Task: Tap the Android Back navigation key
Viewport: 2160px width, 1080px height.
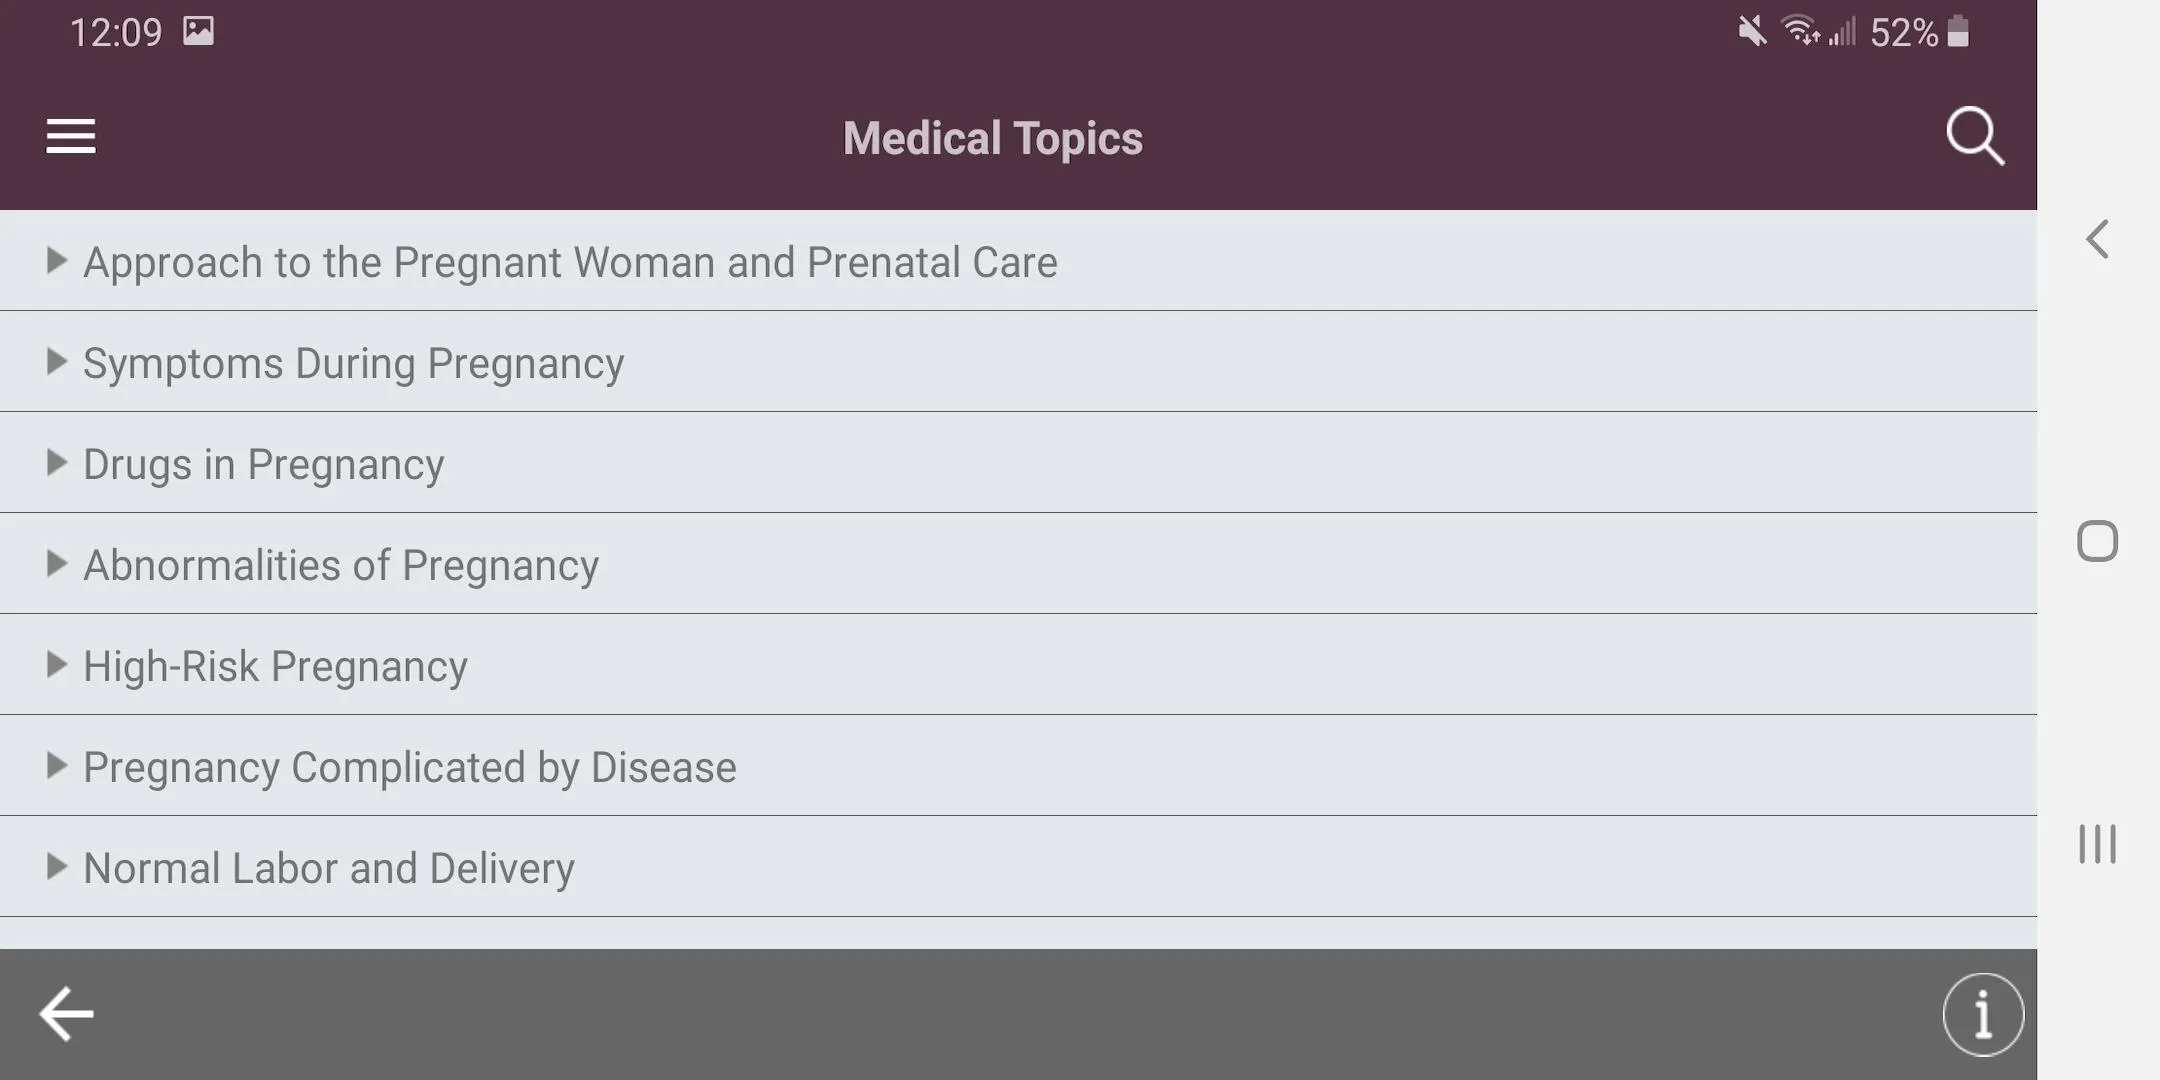Action: [2098, 240]
